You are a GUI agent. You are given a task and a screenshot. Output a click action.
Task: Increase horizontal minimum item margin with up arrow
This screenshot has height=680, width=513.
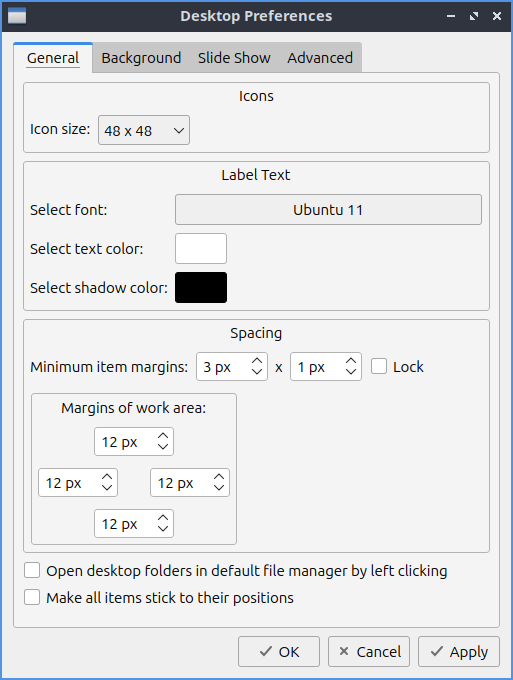[257, 361]
